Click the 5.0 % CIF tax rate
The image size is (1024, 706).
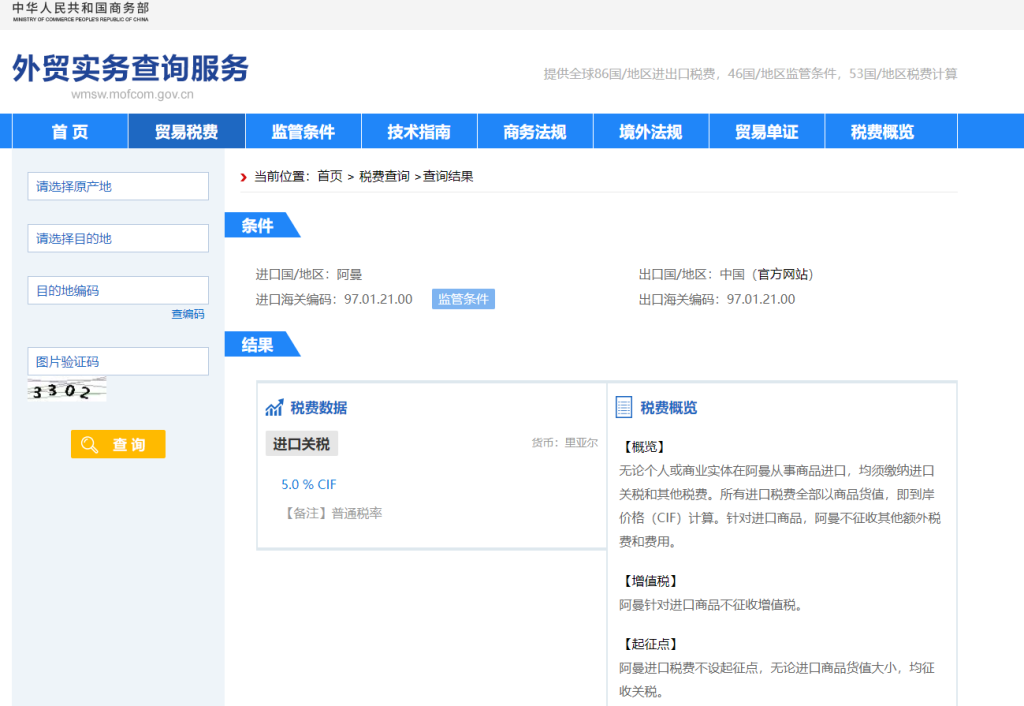click(x=309, y=485)
